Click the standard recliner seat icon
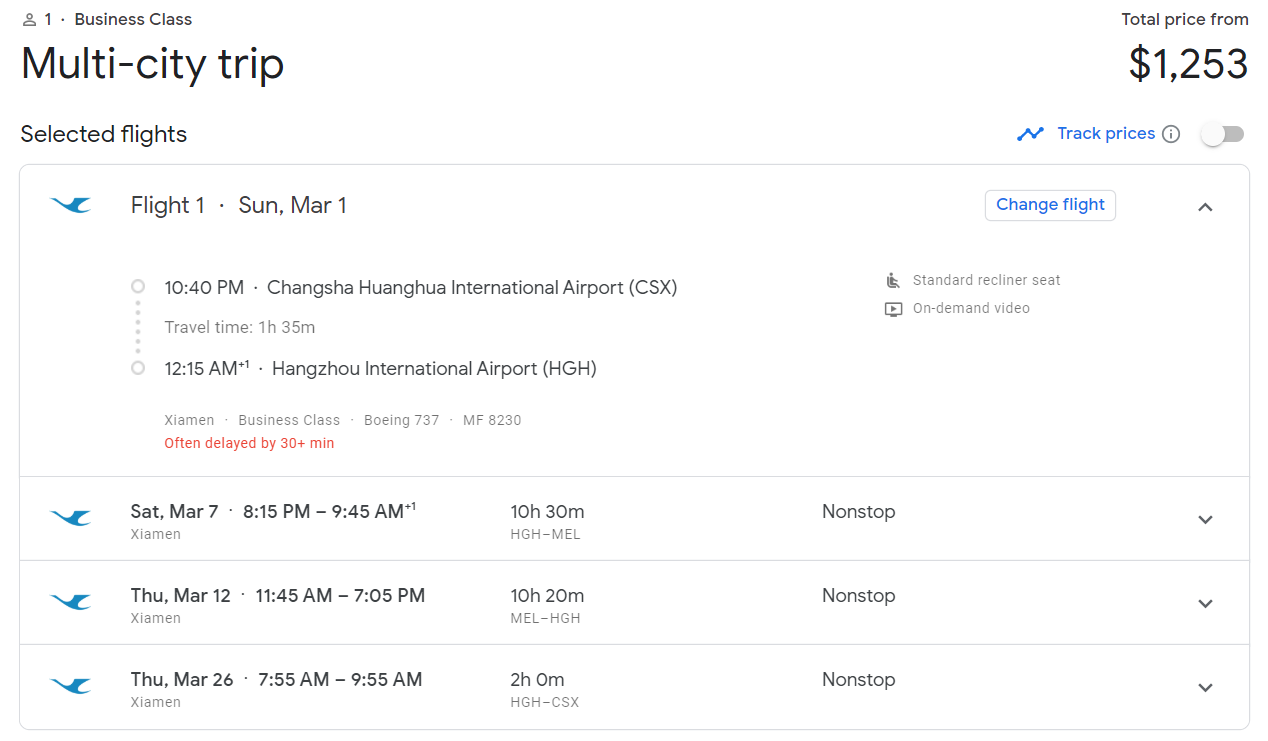1268x741 pixels. (893, 281)
